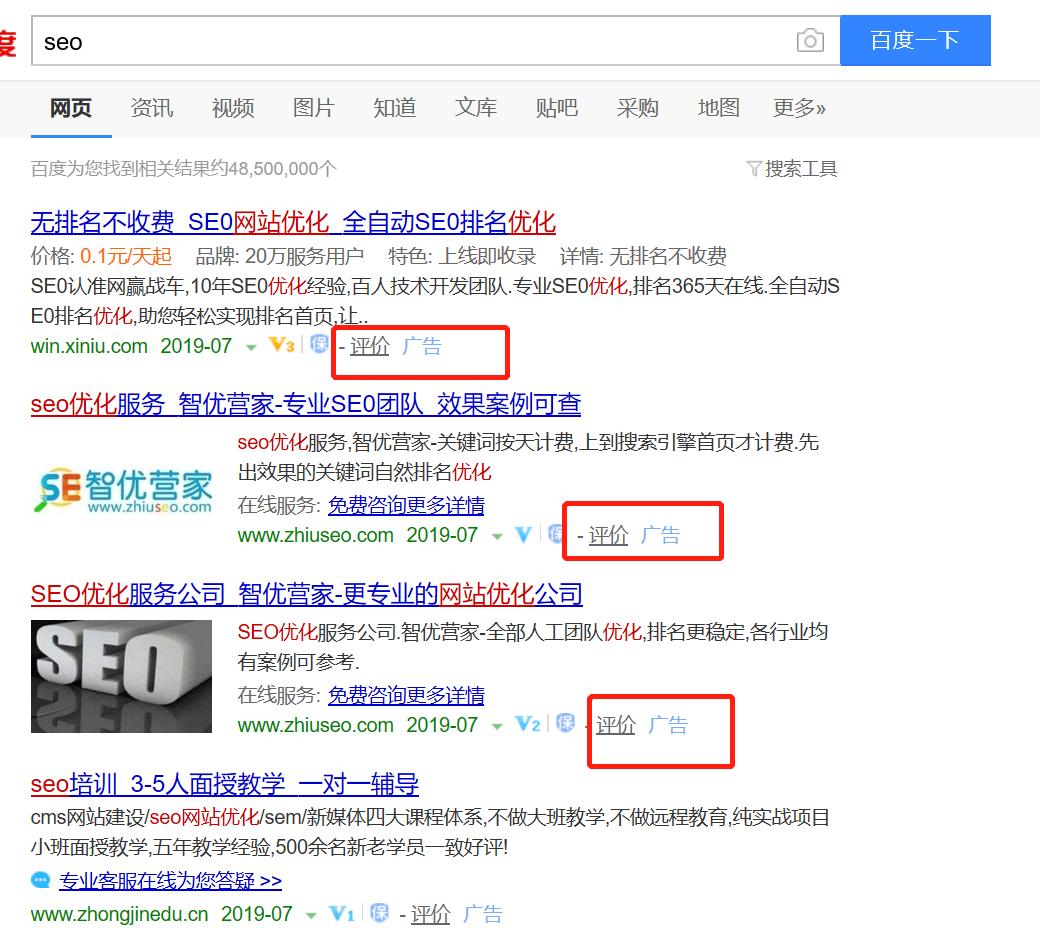Click inside the search input containing seo
This screenshot has height=928, width=1040.
coord(300,41)
